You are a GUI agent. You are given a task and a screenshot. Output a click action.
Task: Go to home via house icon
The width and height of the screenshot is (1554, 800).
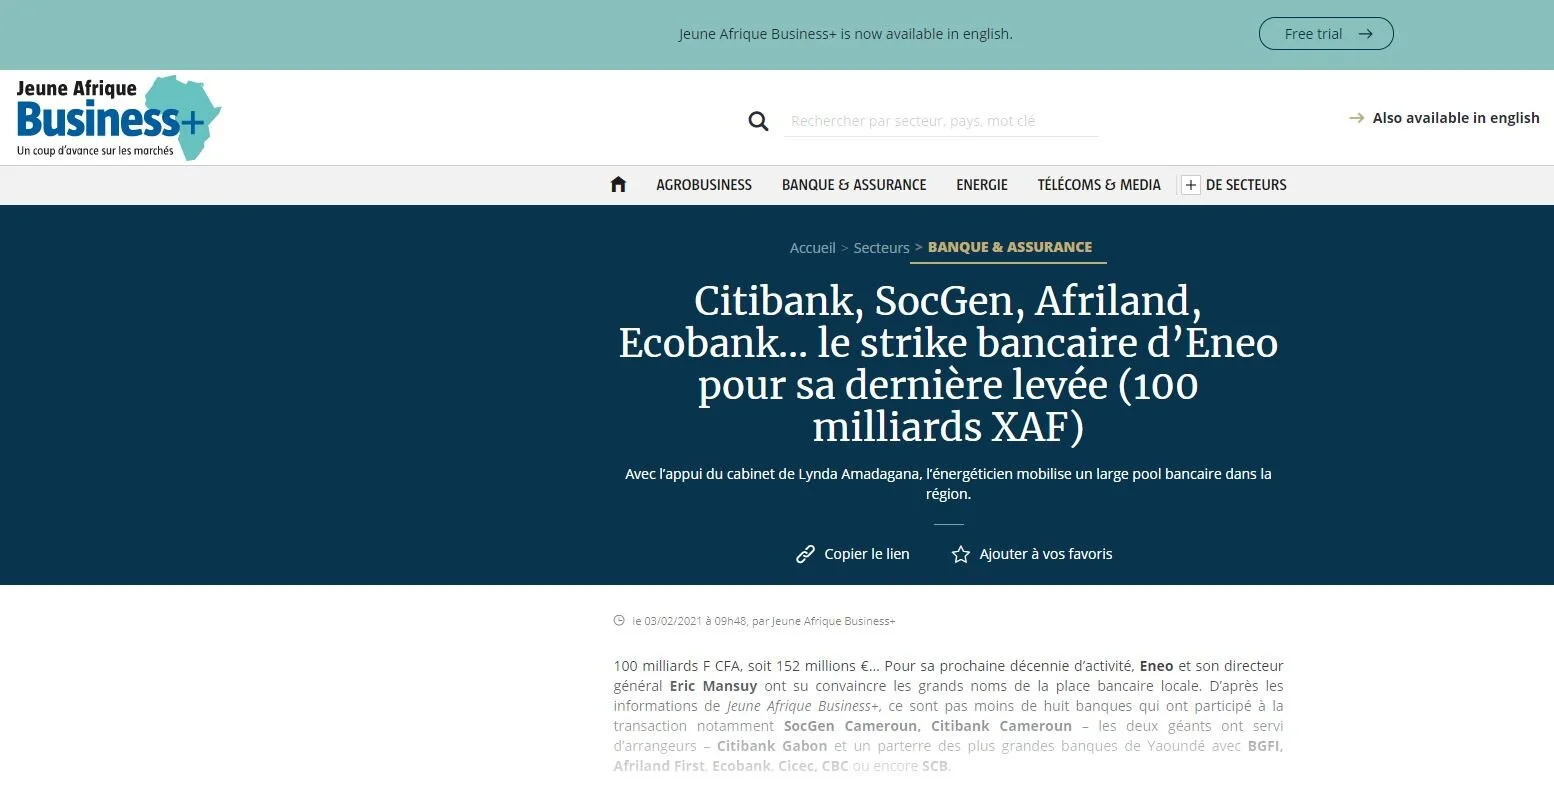click(x=618, y=184)
